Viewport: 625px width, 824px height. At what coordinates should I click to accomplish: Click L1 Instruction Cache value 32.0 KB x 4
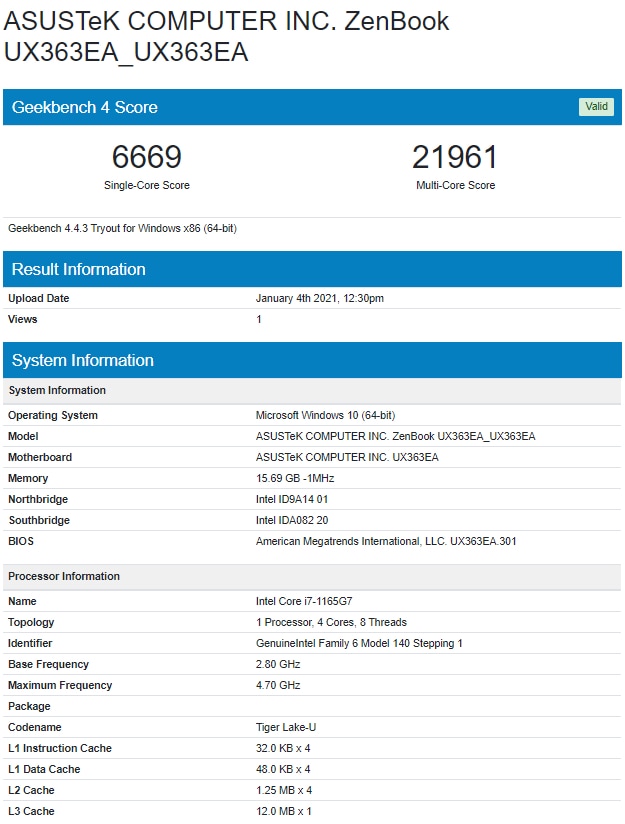283,748
